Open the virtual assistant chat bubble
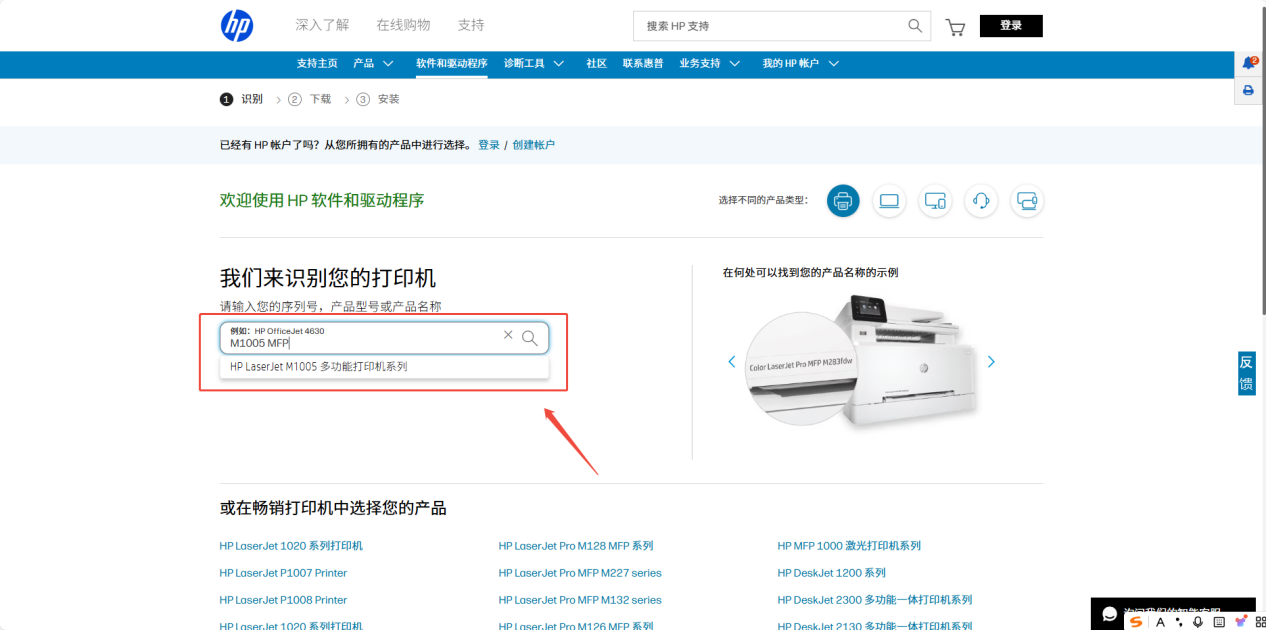The width and height of the screenshot is (1266, 630). (1109, 614)
